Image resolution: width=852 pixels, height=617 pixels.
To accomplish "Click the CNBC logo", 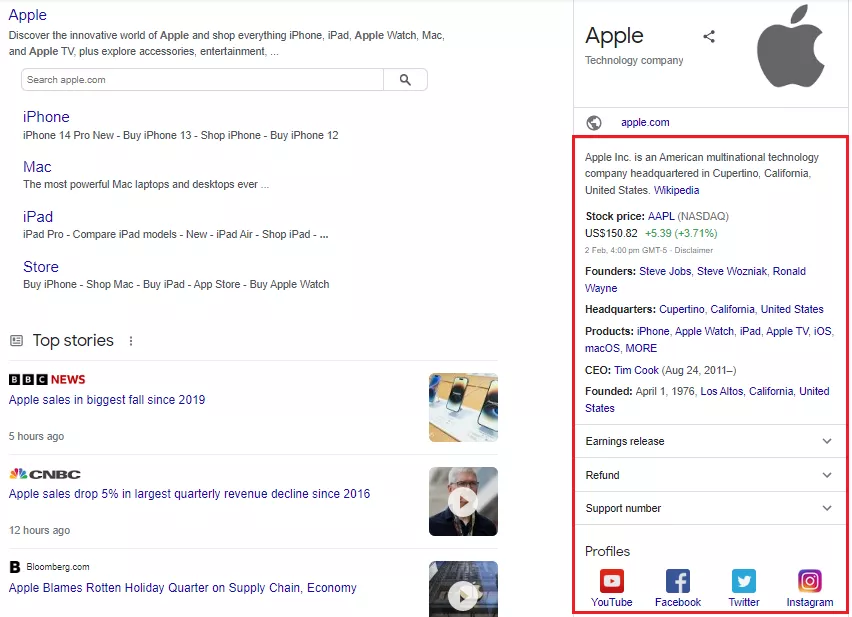I will (45, 474).
